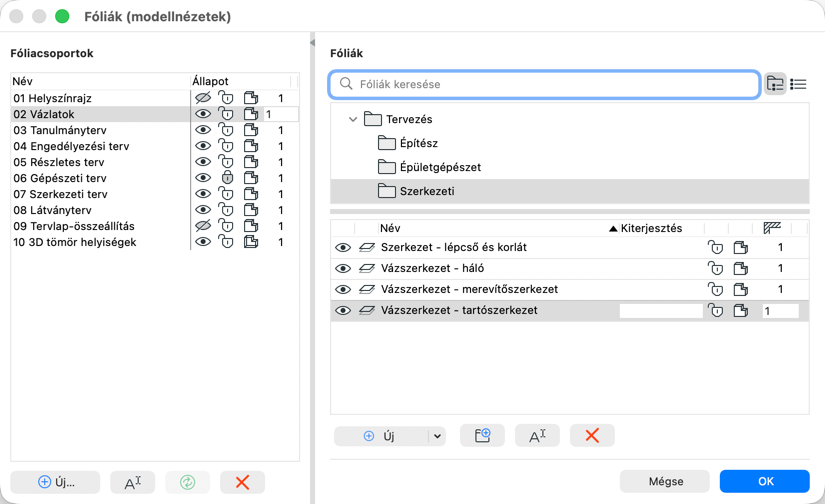Select 03 Tanulmányterv layer combination
This screenshot has width=825, height=504.
coord(60,130)
